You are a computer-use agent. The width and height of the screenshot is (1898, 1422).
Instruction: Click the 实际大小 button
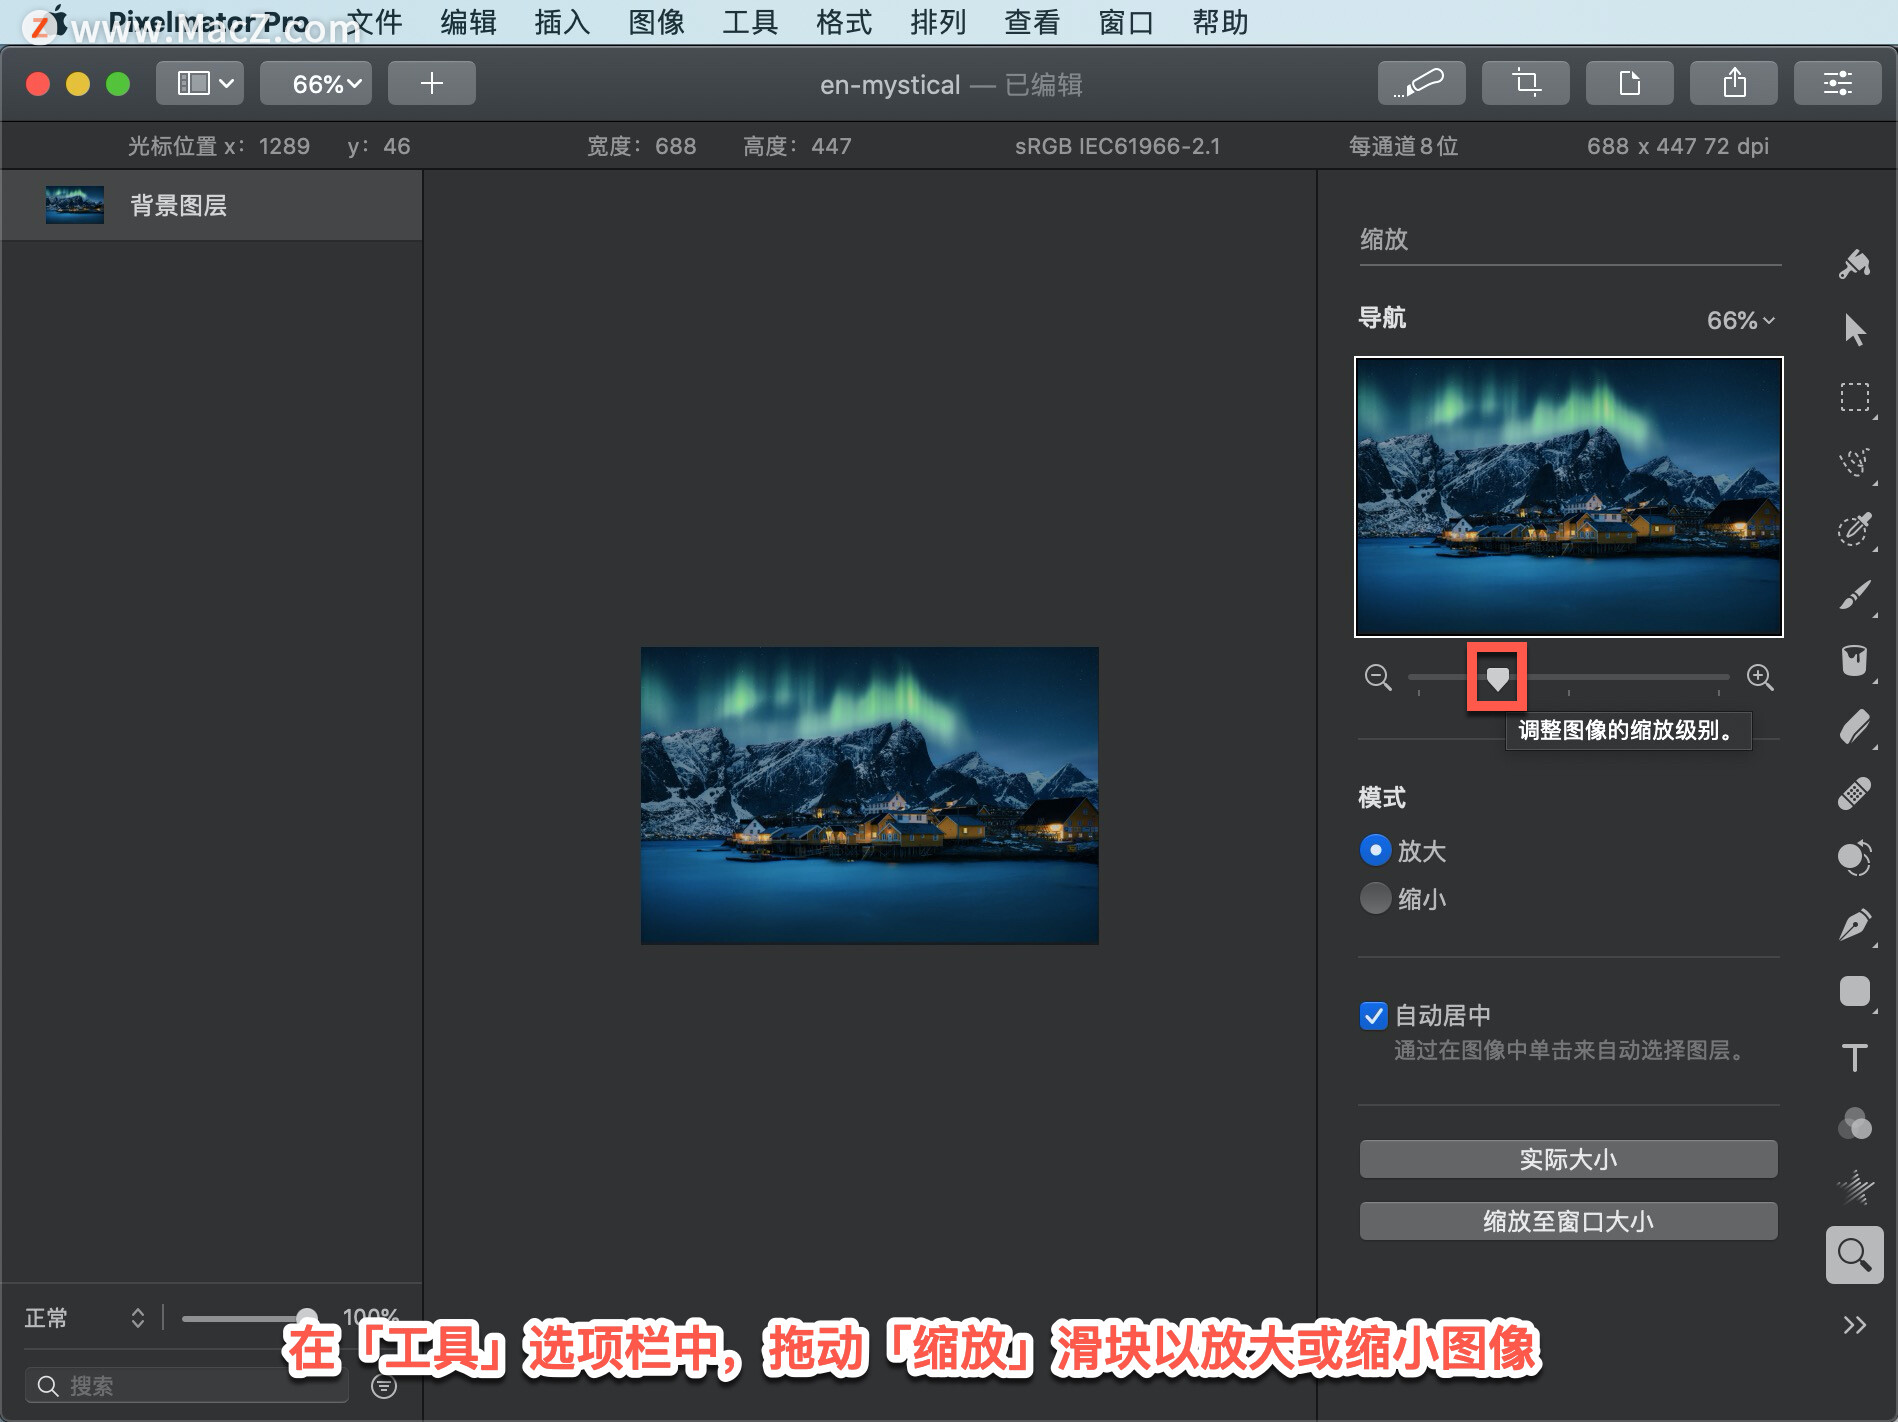(1568, 1159)
